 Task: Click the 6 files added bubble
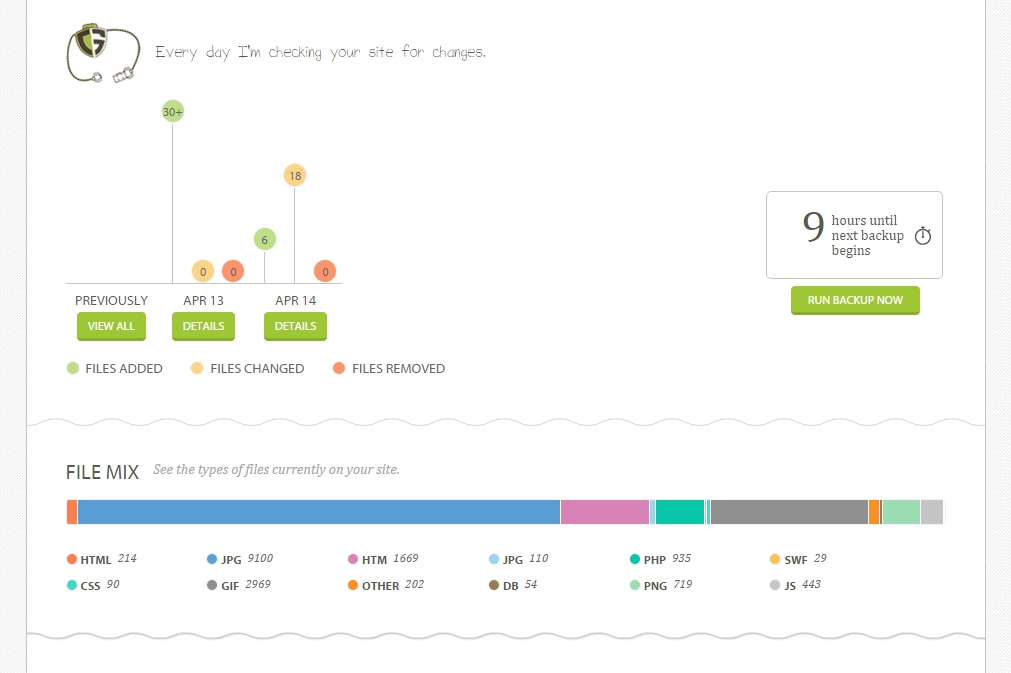coord(264,240)
